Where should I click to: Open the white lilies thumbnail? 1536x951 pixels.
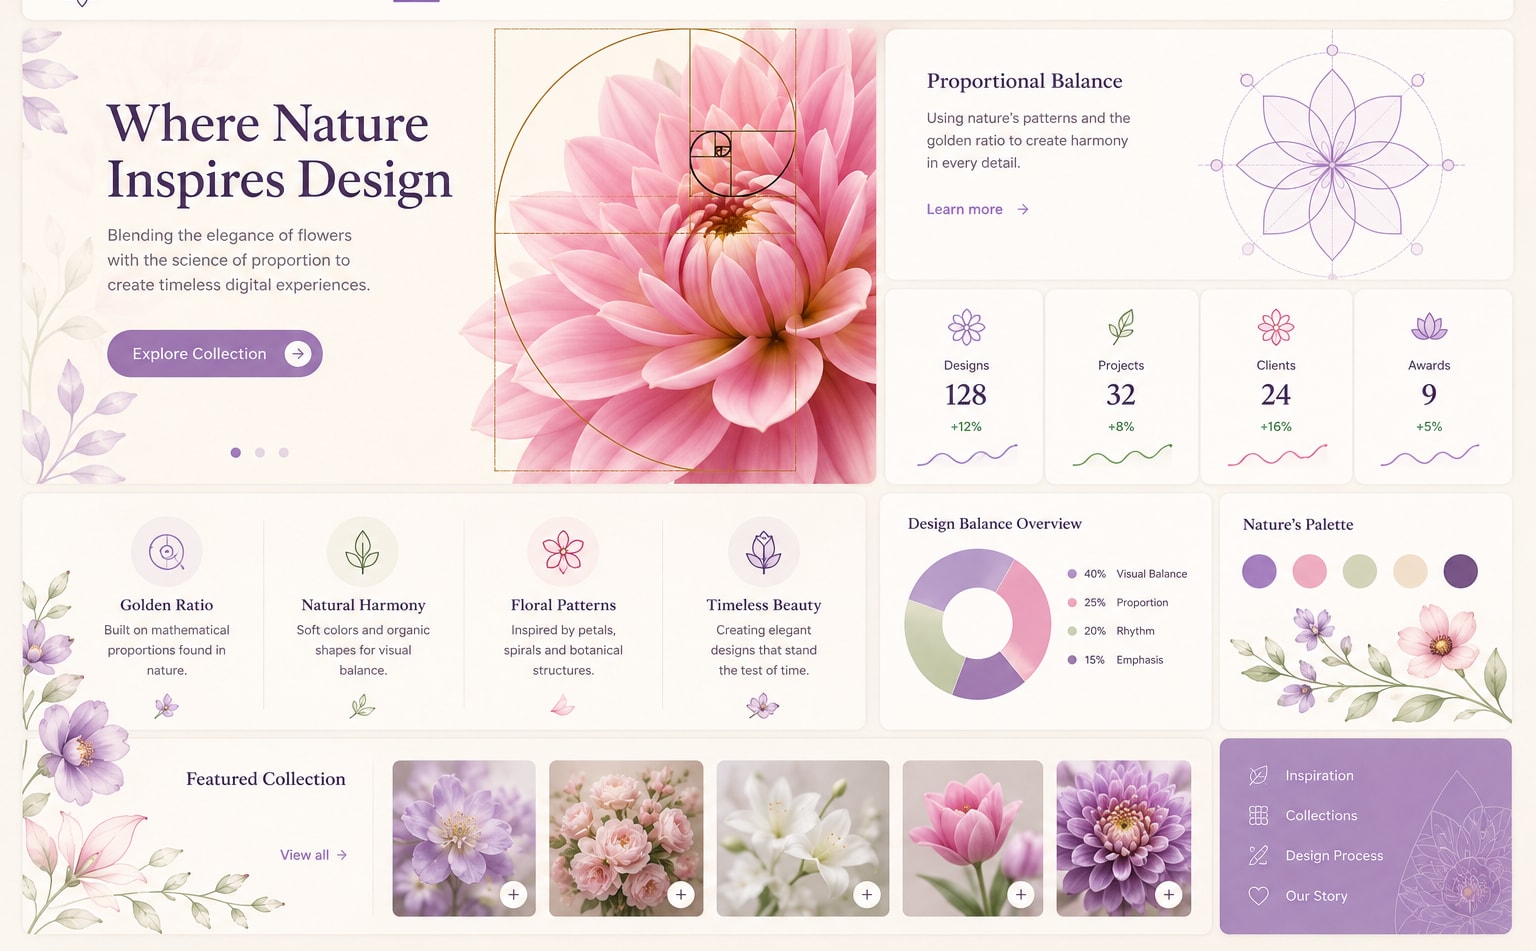tap(803, 838)
